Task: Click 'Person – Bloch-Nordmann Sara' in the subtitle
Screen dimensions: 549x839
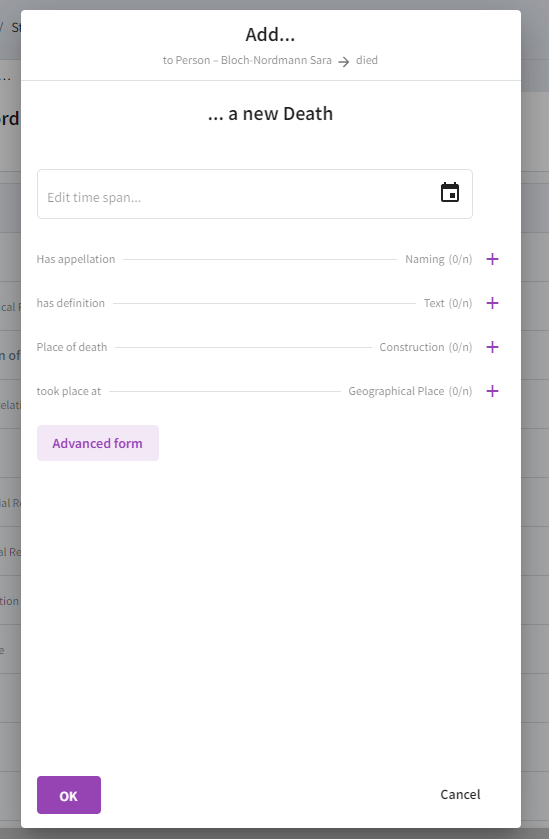Action: 254,60
